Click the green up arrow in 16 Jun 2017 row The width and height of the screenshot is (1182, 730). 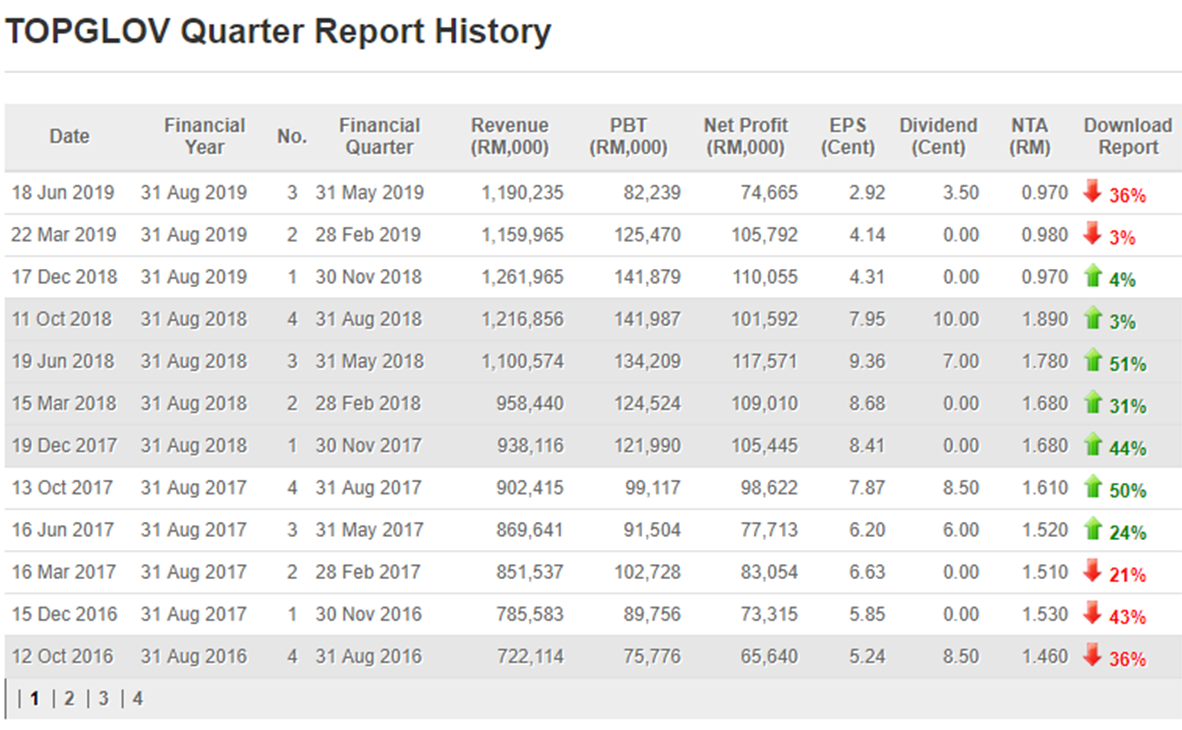click(x=1093, y=529)
